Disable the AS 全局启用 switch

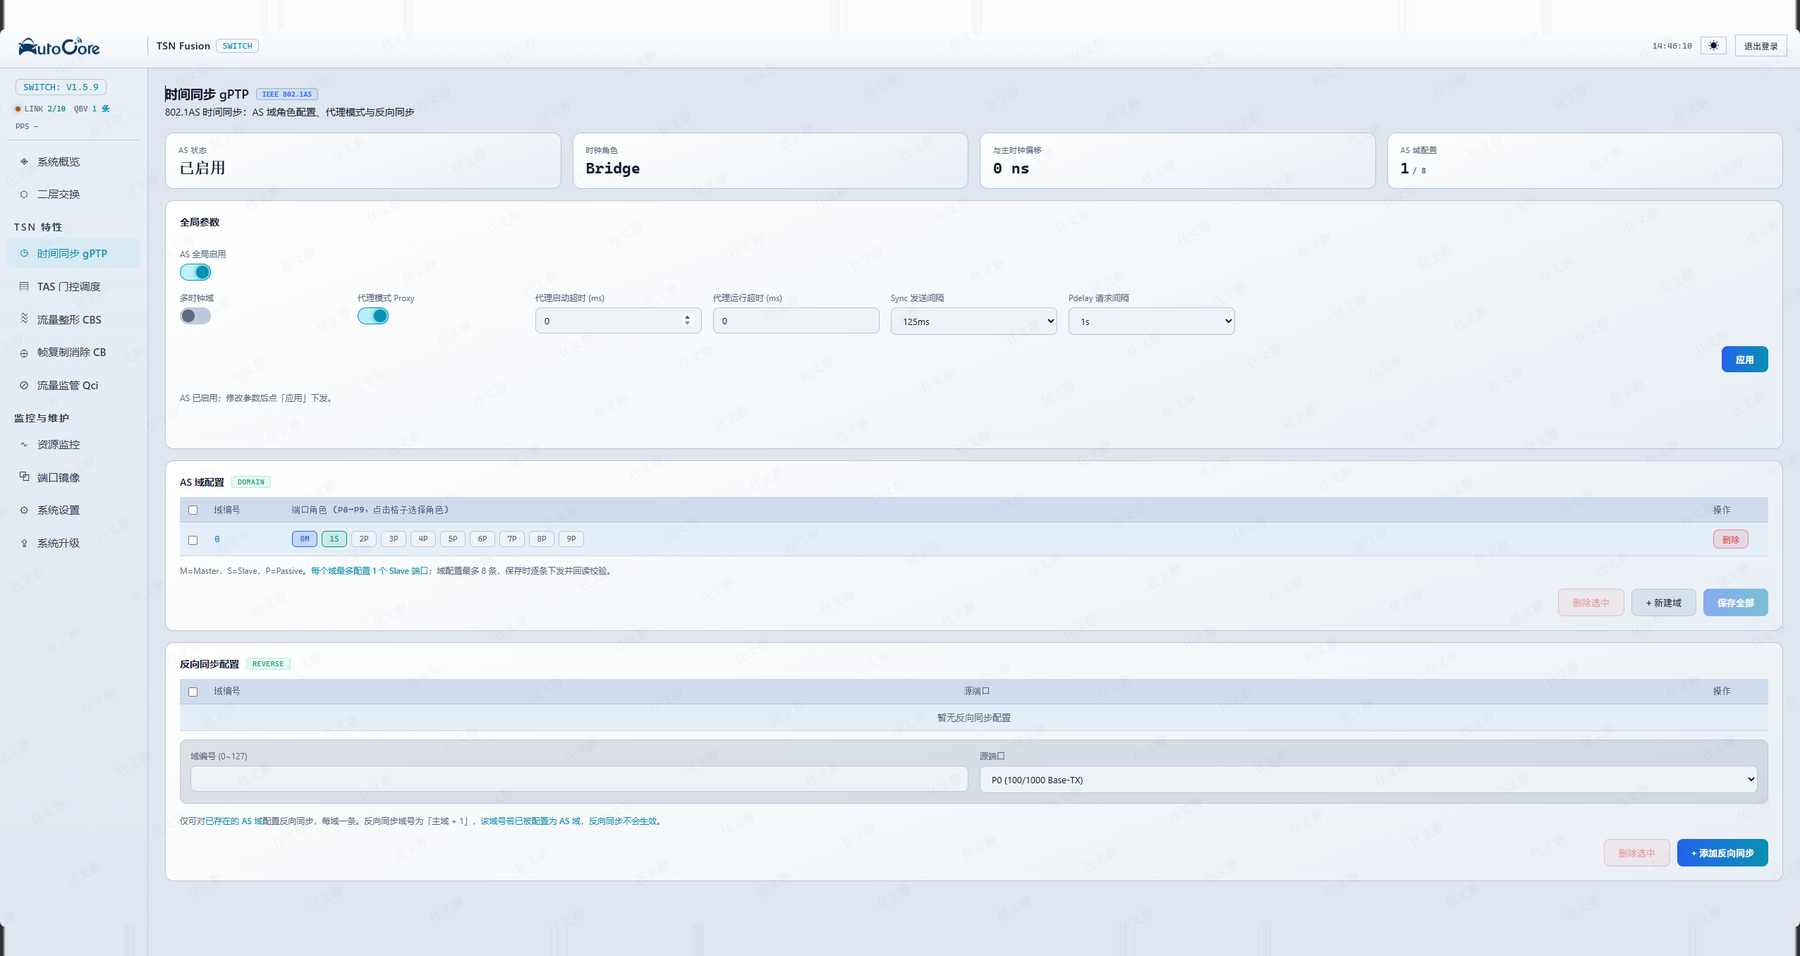[195, 272]
